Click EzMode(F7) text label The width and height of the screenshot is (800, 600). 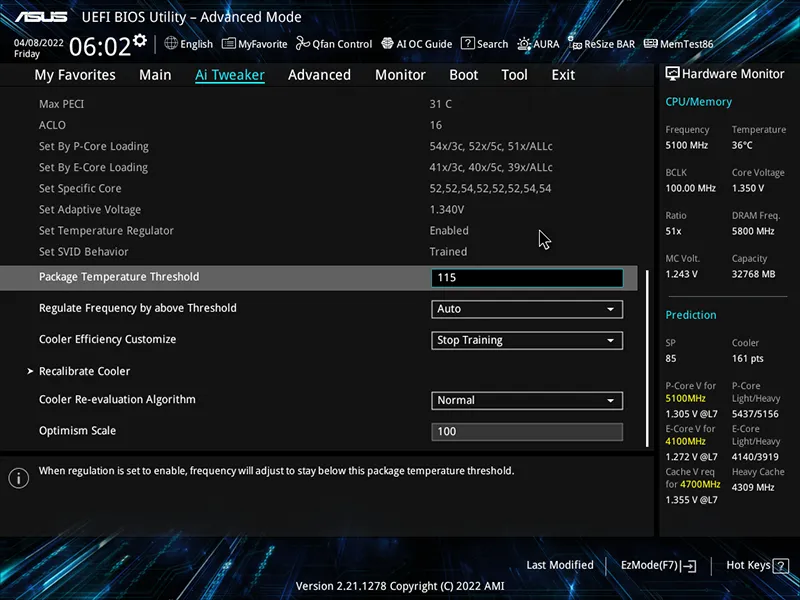[649, 565]
